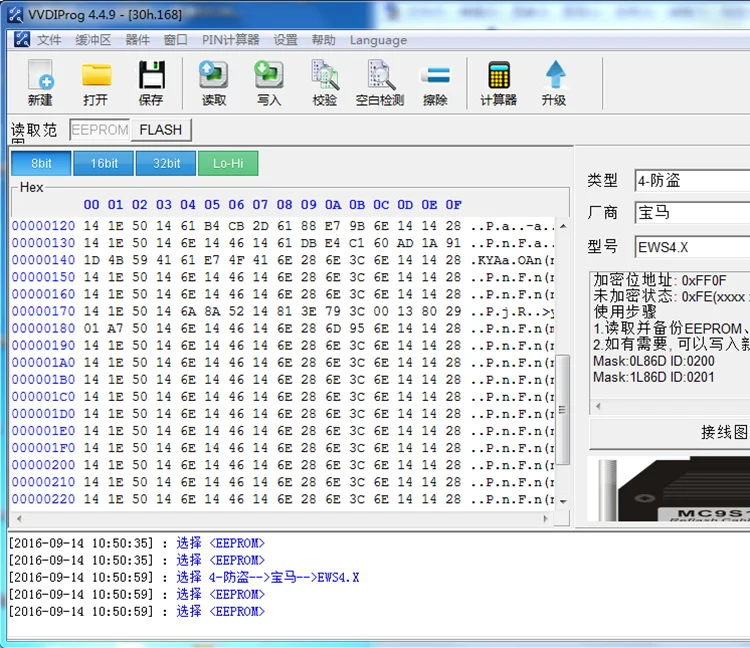
Task: Run verification with the 校验 icon
Action: point(325,82)
